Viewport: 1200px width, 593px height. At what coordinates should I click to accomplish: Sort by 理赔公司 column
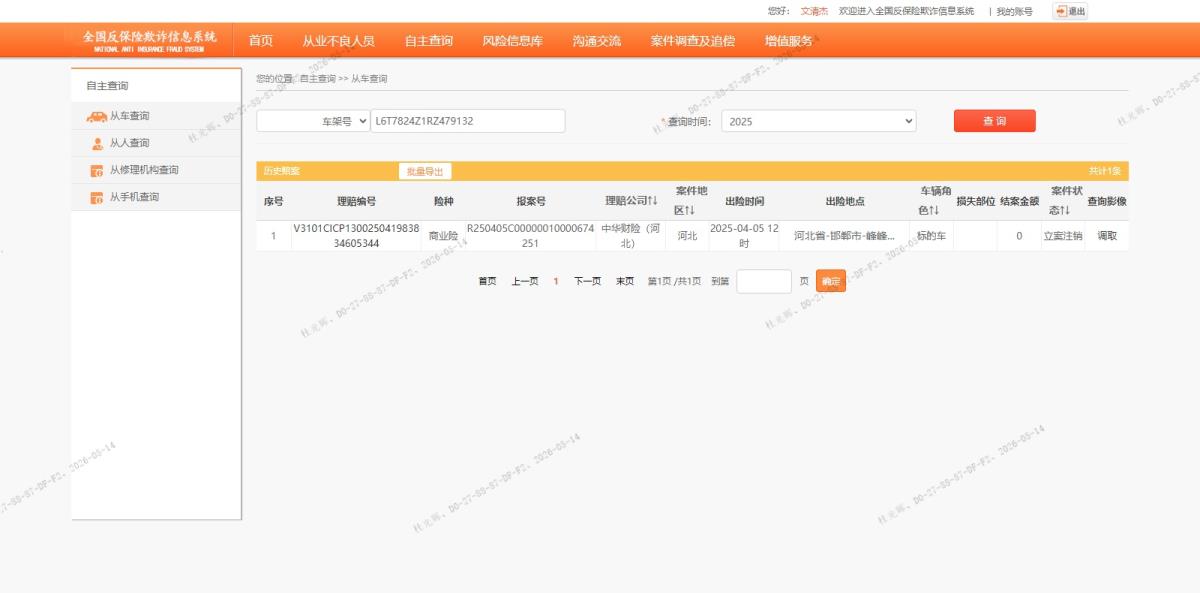(x=631, y=201)
